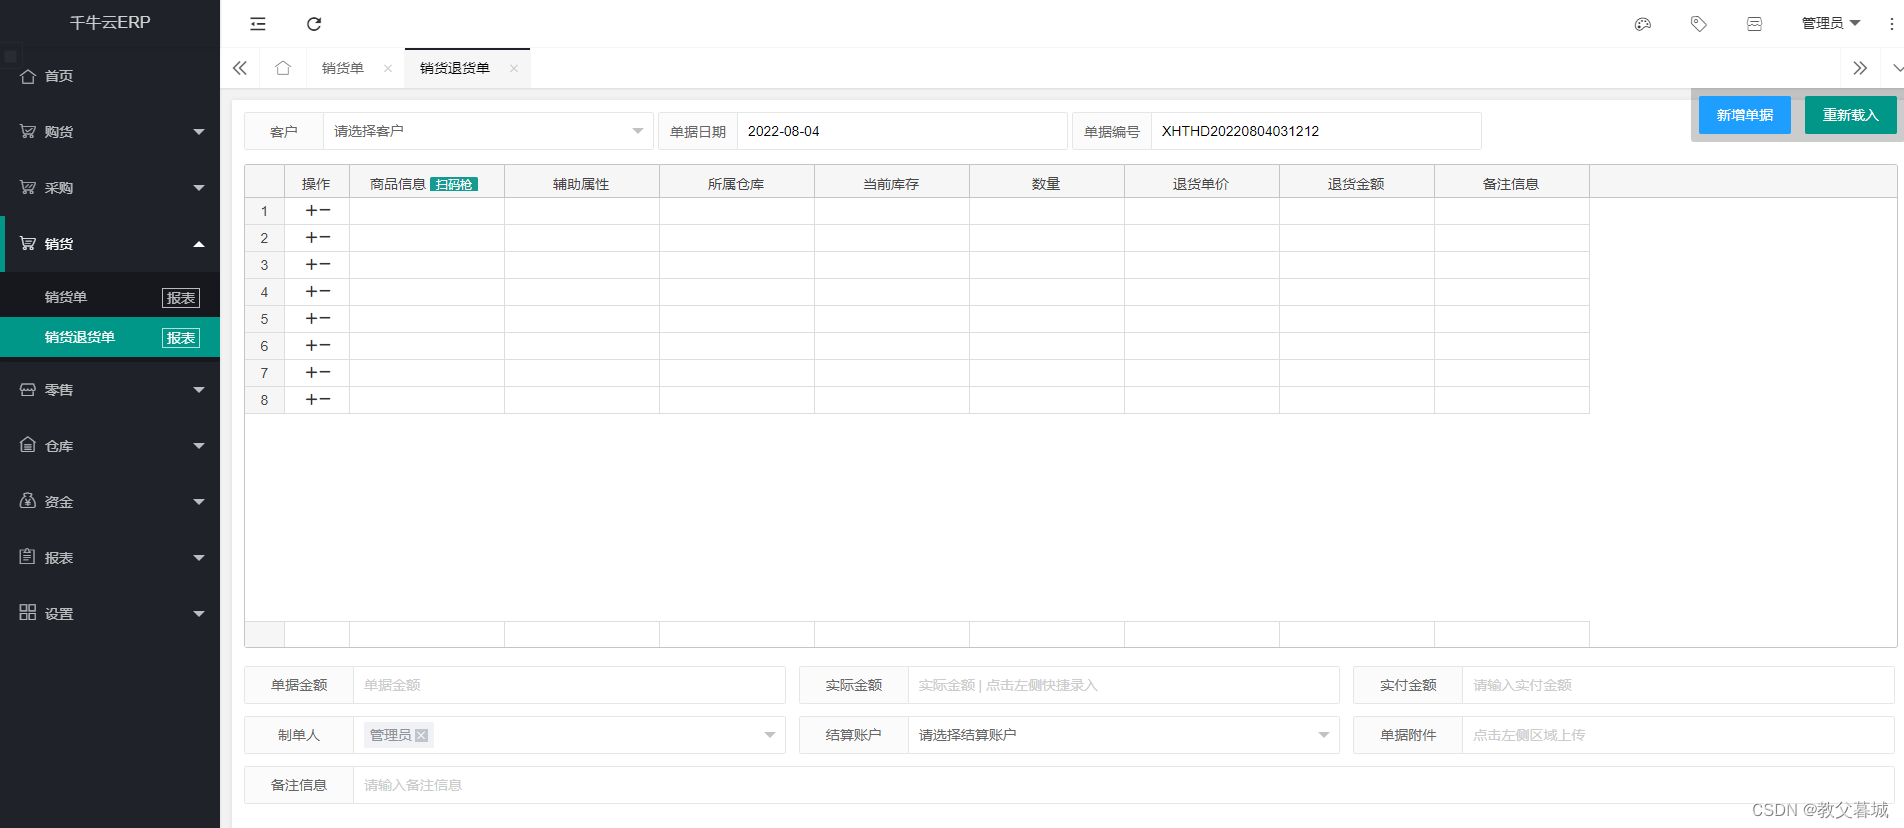Click the 实际金额 label for quick entry
The image size is (1904, 828).
click(x=854, y=685)
